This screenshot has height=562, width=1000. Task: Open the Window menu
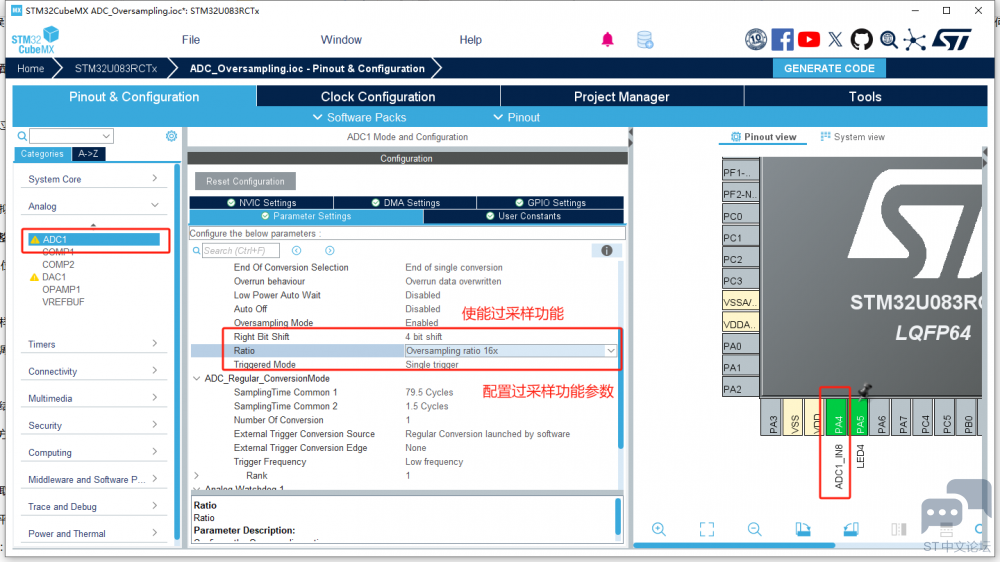click(341, 40)
